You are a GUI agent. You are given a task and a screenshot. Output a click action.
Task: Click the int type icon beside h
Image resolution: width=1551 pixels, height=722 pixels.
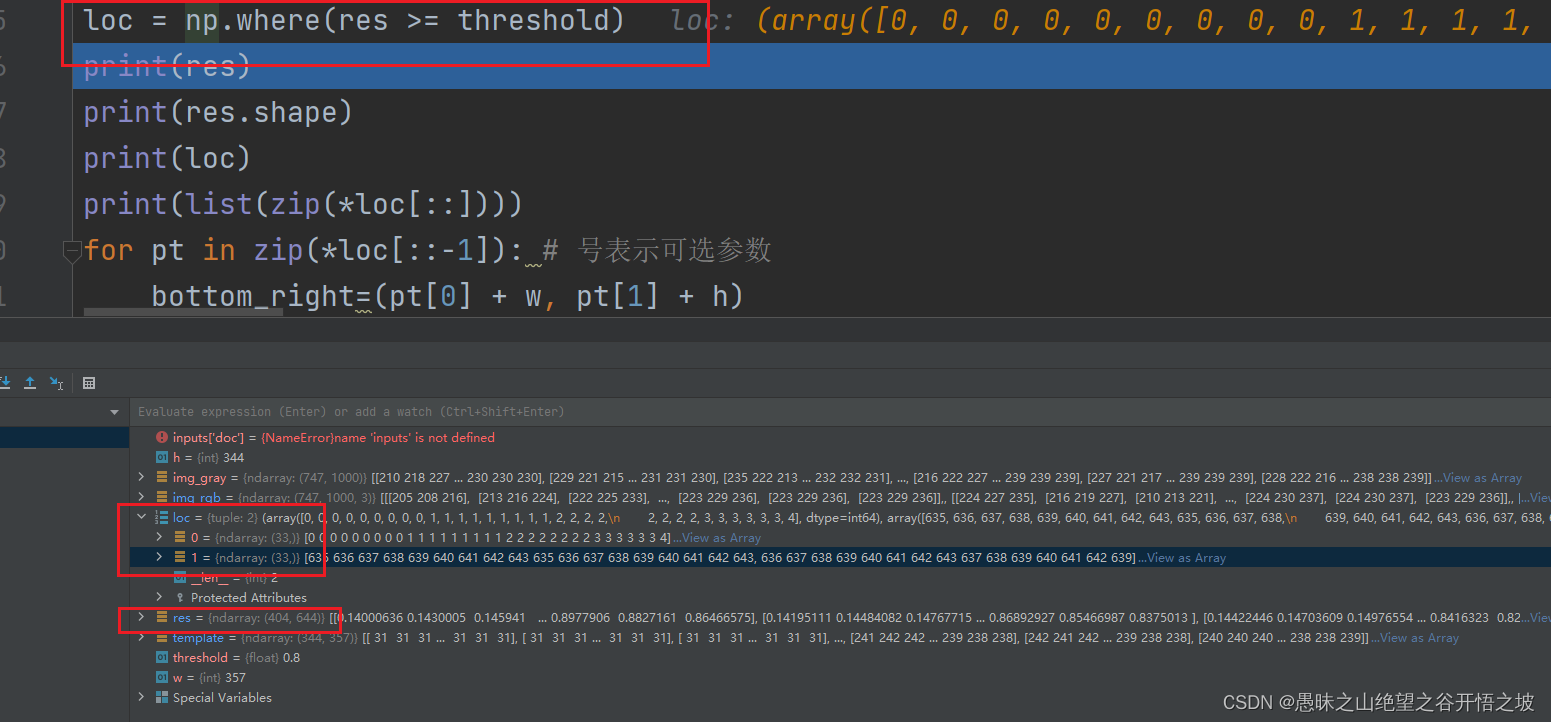pos(162,458)
